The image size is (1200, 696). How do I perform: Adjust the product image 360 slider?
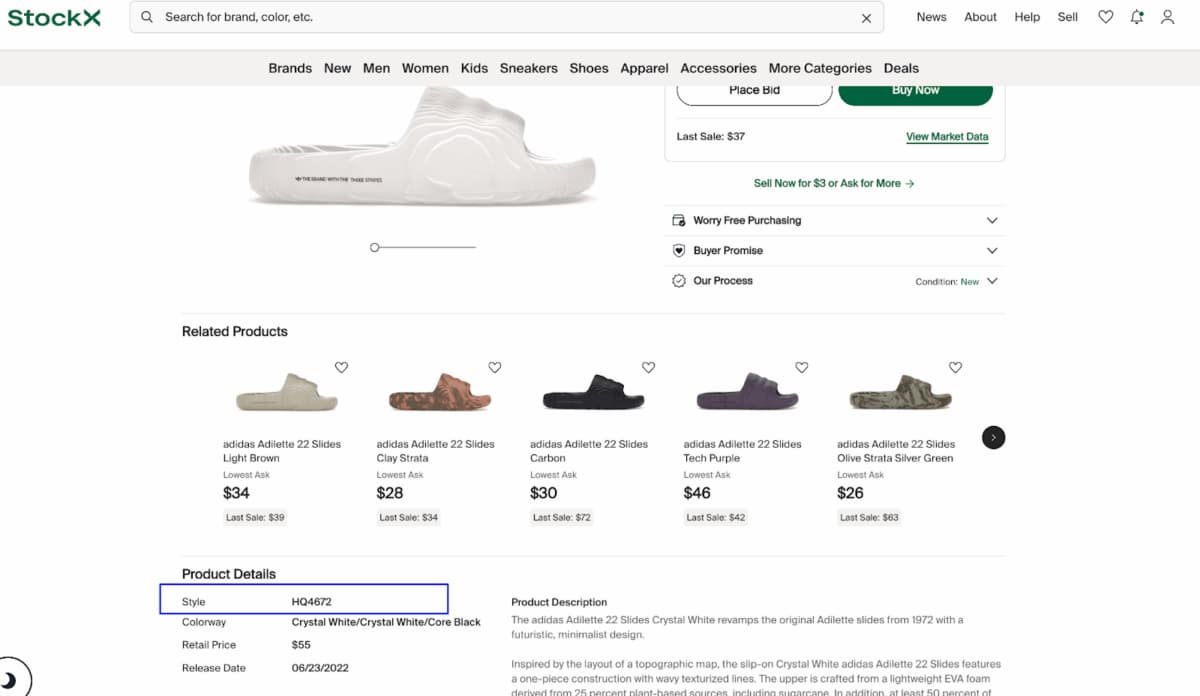[375, 247]
